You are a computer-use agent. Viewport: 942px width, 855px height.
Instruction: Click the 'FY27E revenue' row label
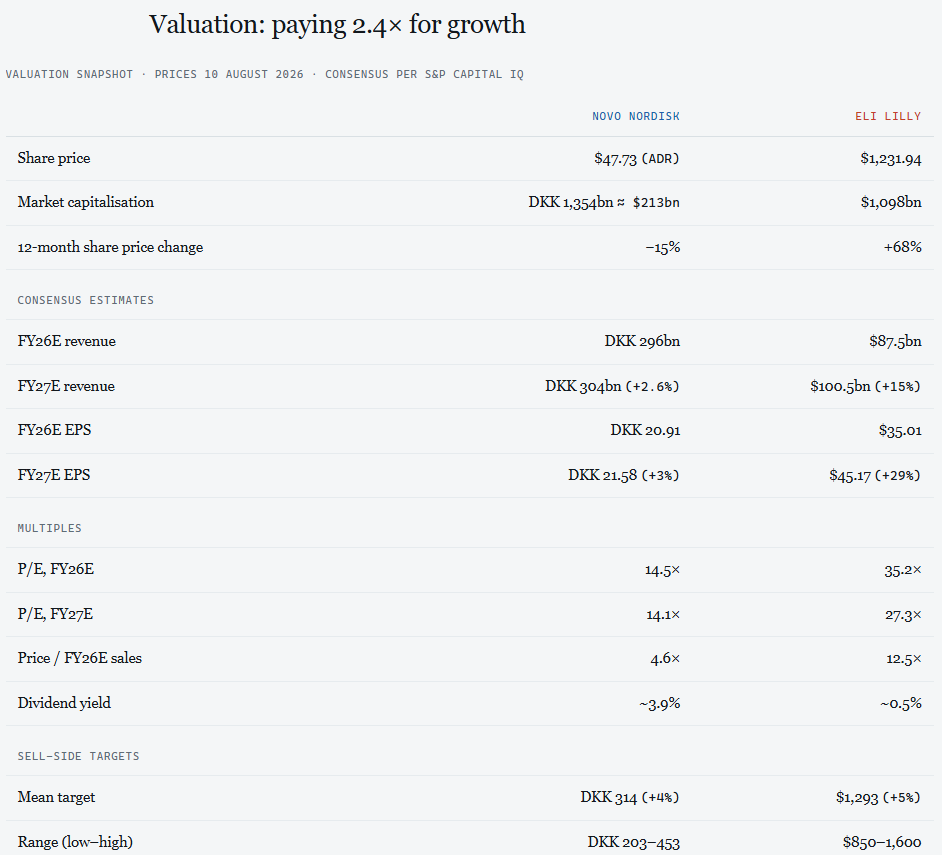pos(66,386)
